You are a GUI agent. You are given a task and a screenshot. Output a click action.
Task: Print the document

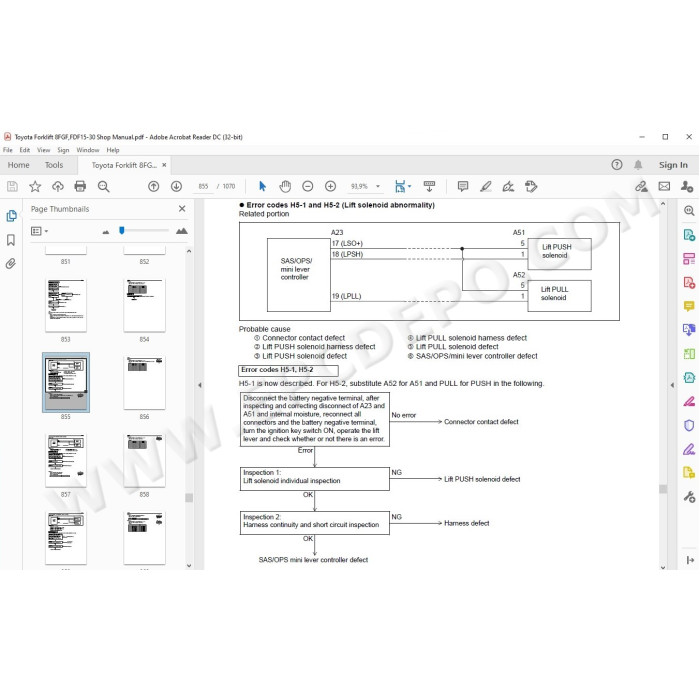[x=80, y=186]
